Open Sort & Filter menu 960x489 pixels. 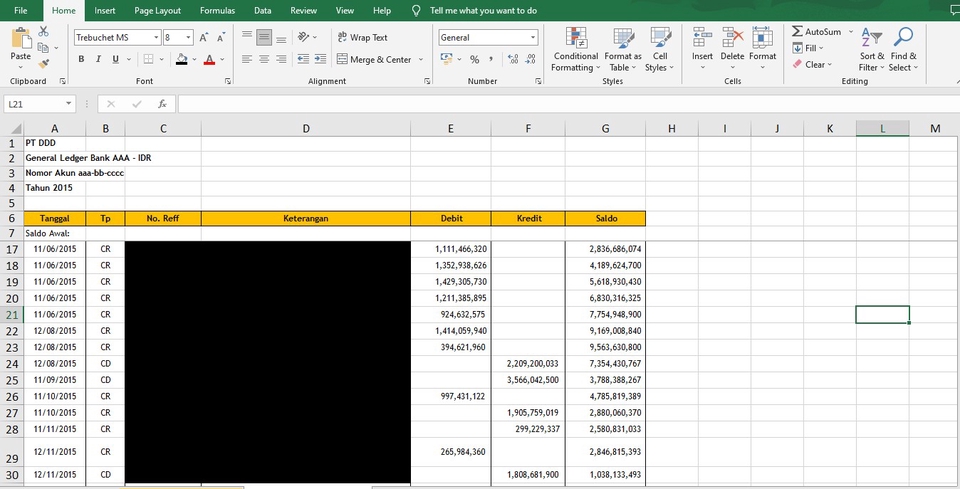(871, 50)
